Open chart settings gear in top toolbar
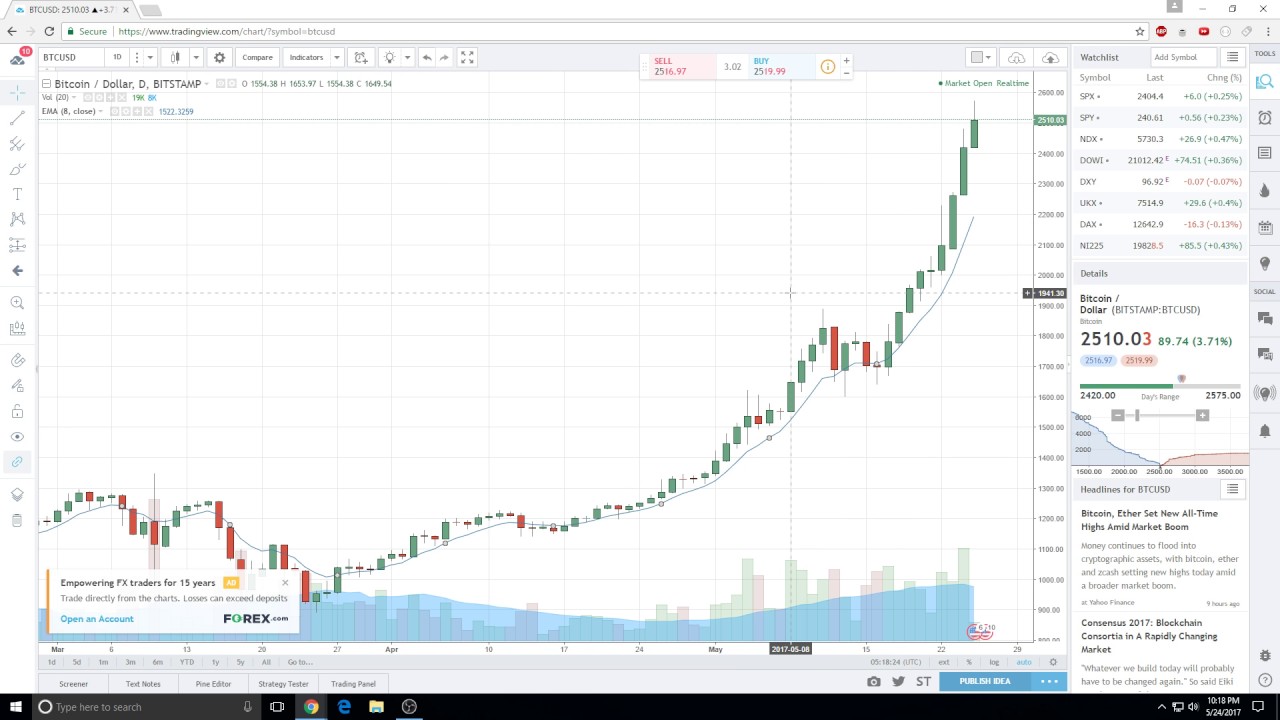Screen dimensions: 1280x720 click(x=220, y=57)
